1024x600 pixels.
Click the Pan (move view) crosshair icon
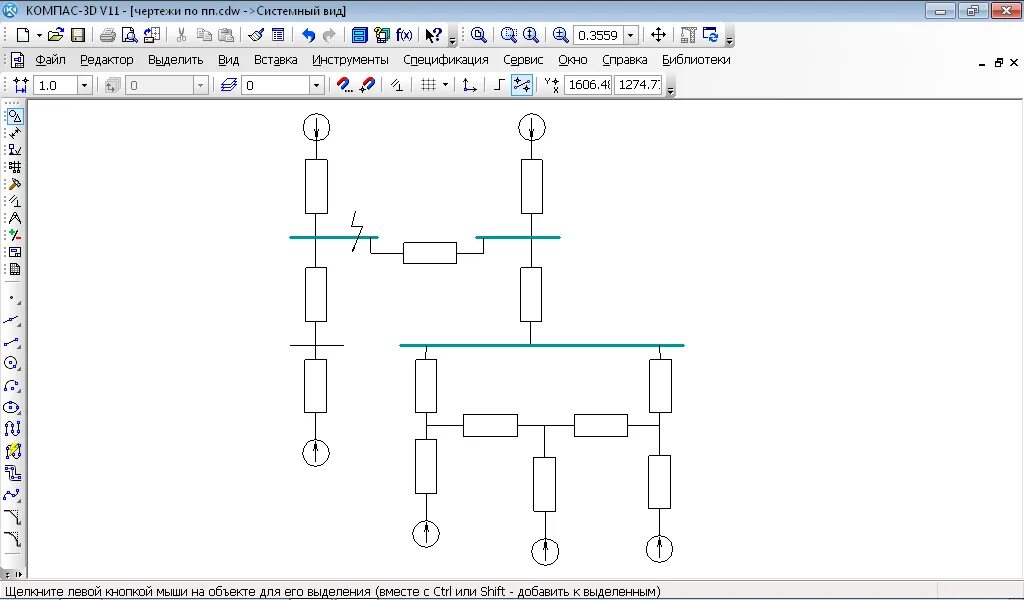658,35
